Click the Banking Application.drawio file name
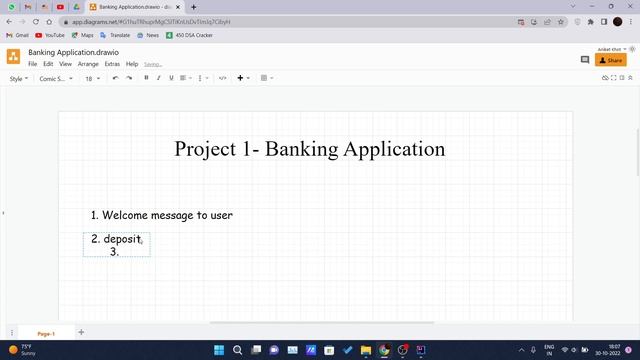This screenshot has height=360, width=640. 73,52
